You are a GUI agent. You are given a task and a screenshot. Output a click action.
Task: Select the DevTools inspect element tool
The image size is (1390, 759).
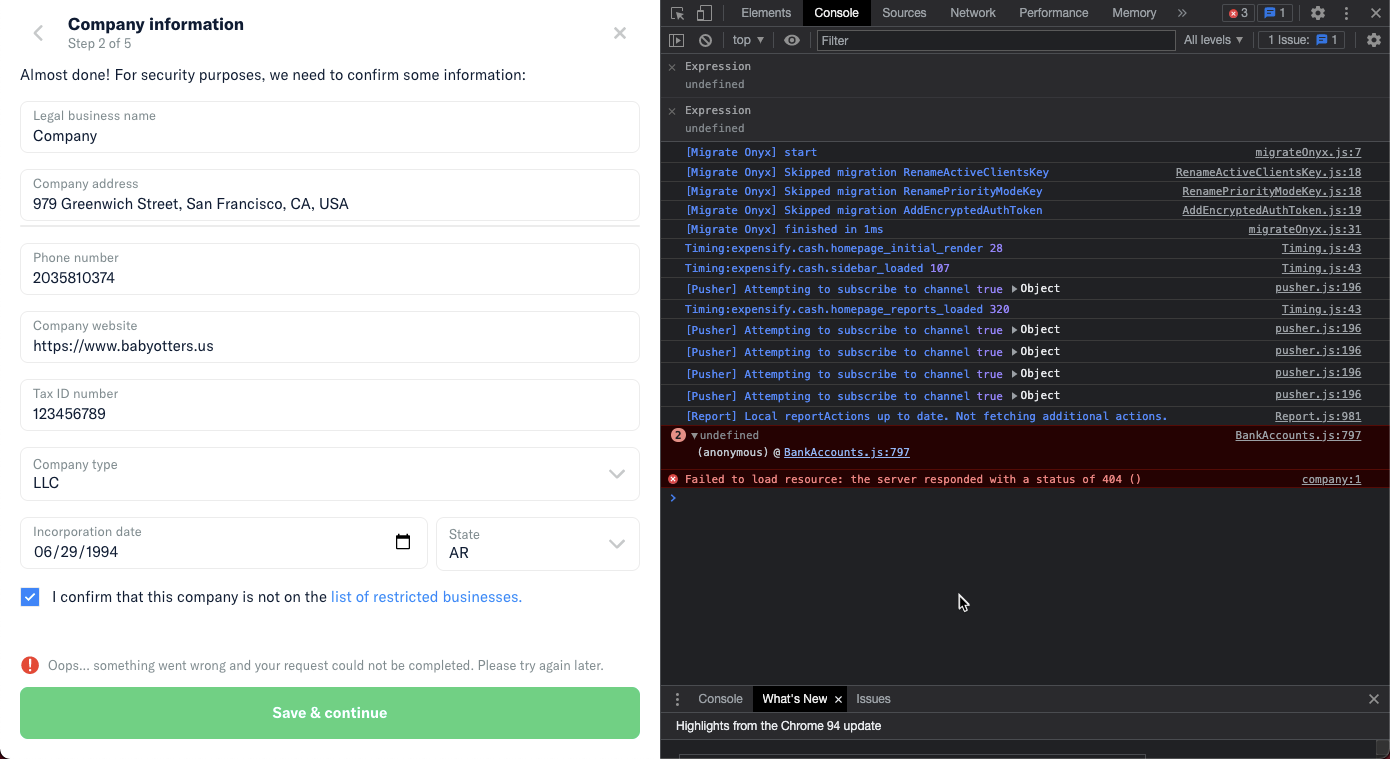[678, 13]
